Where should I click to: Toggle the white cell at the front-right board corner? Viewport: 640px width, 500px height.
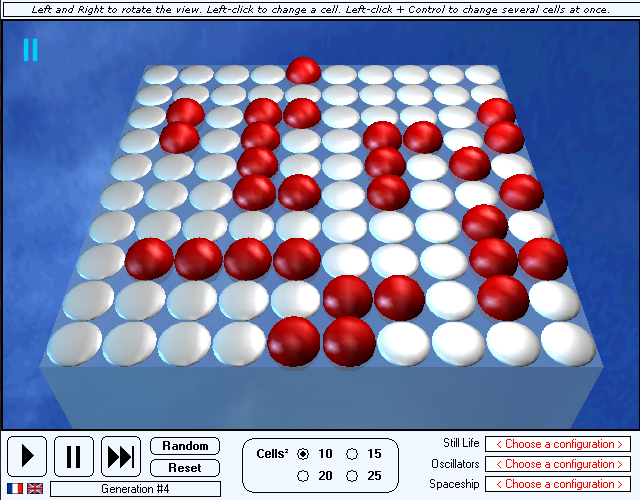click(x=568, y=344)
